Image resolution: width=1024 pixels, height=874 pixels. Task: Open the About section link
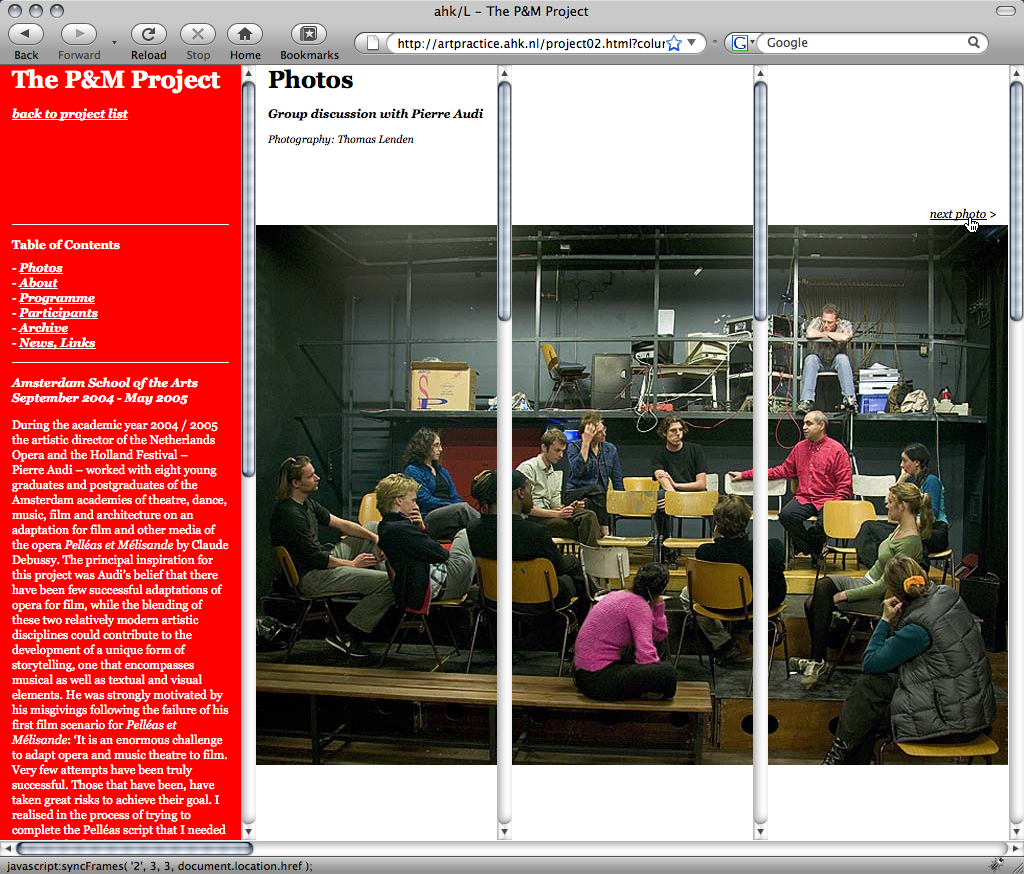(38, 283)
